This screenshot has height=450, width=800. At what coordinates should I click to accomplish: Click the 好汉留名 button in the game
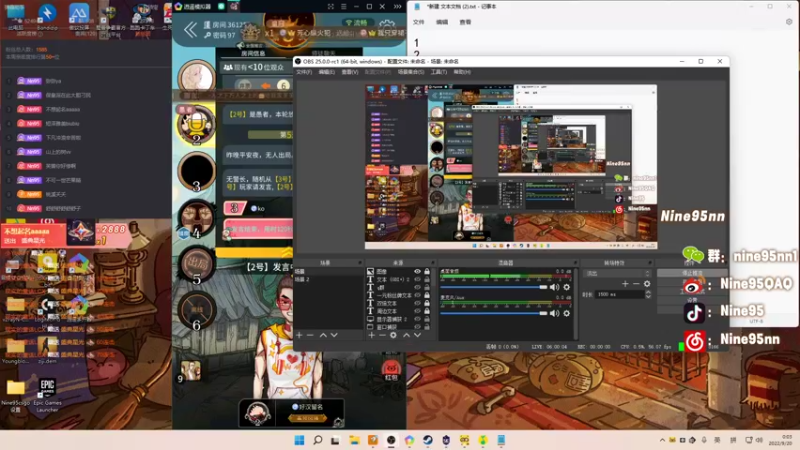click(x=309, y=407)
